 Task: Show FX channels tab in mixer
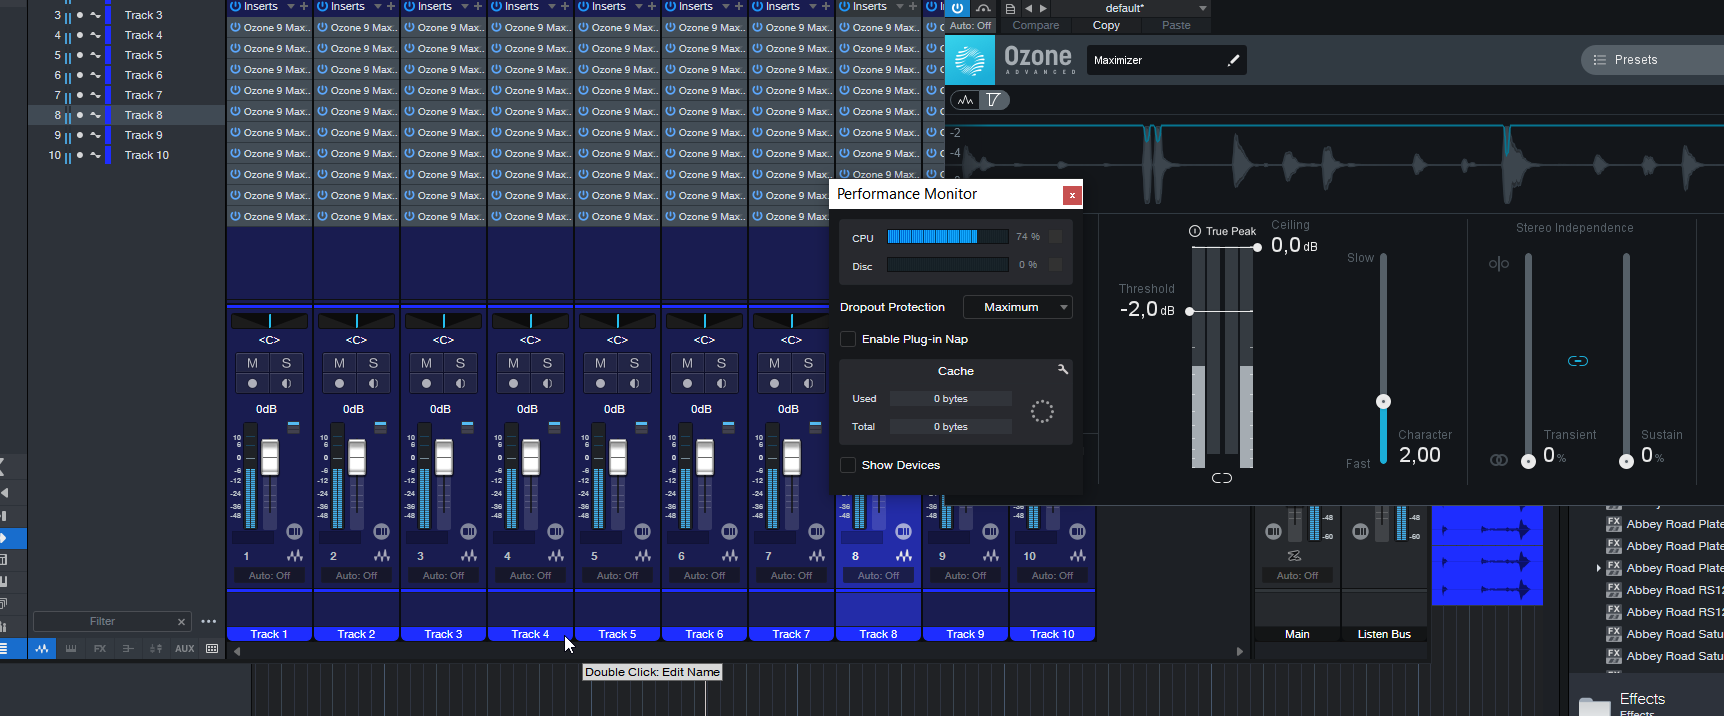coord(100,649)
